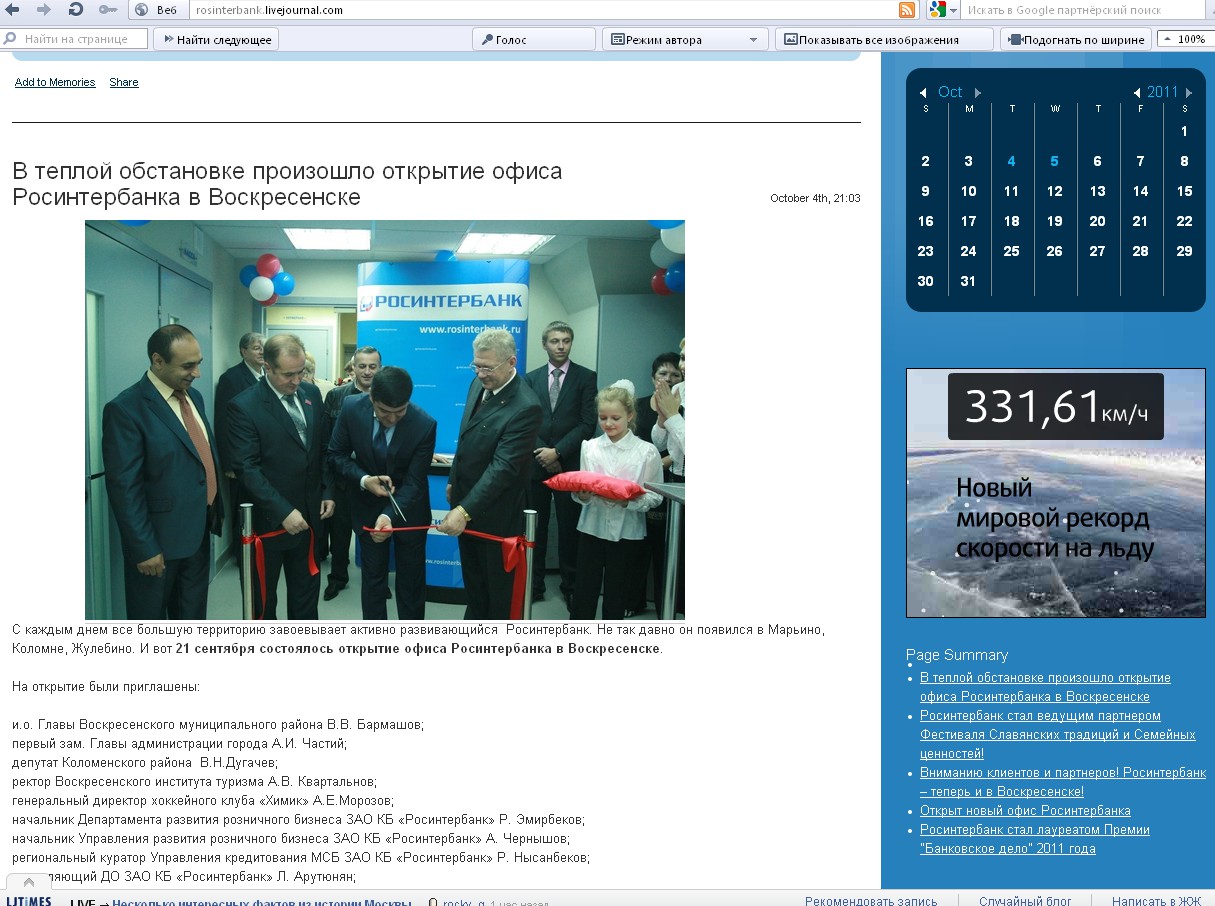Click the 'Oct' month label in calendar
This screenshot has width=1215, height=906.
pyautogui.click(x=950, y=92)
